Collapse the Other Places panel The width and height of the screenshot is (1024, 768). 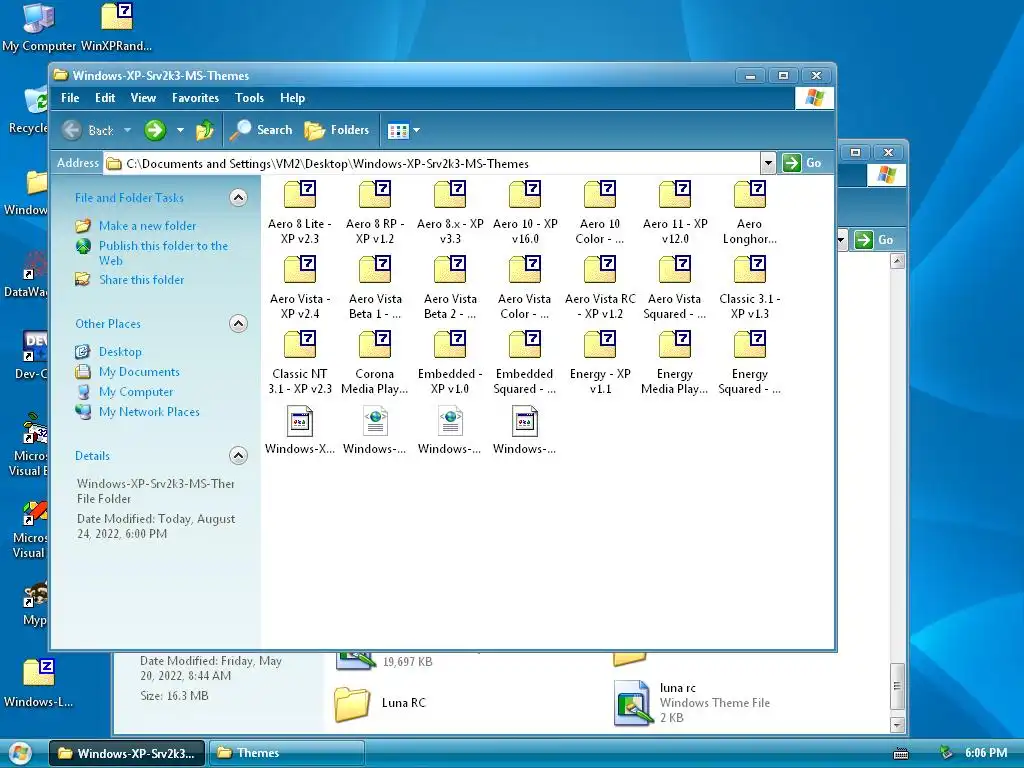pos(238,324)
